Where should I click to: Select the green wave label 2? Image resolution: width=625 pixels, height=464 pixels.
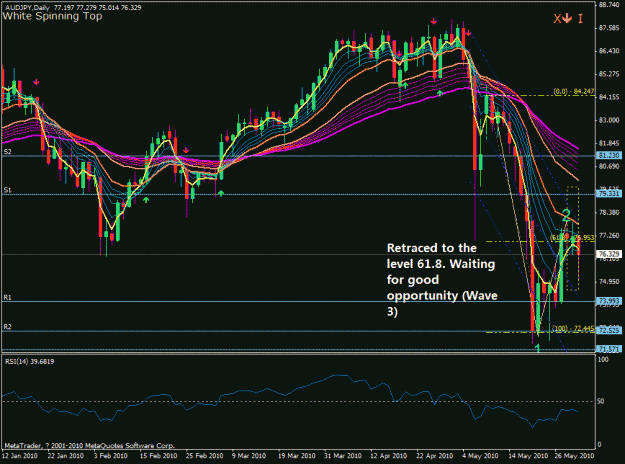click(566, 216)
